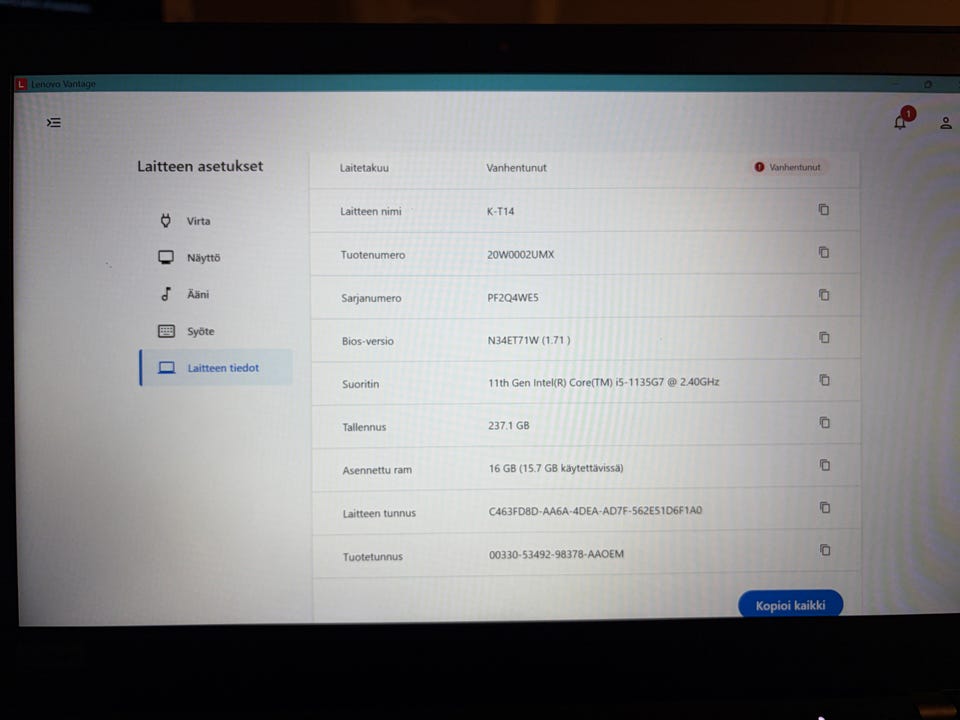Select product number 20W0002UMX text
The height and width of the screenshot is (720, 960).
pyautogui.click(x=520, y=254)
